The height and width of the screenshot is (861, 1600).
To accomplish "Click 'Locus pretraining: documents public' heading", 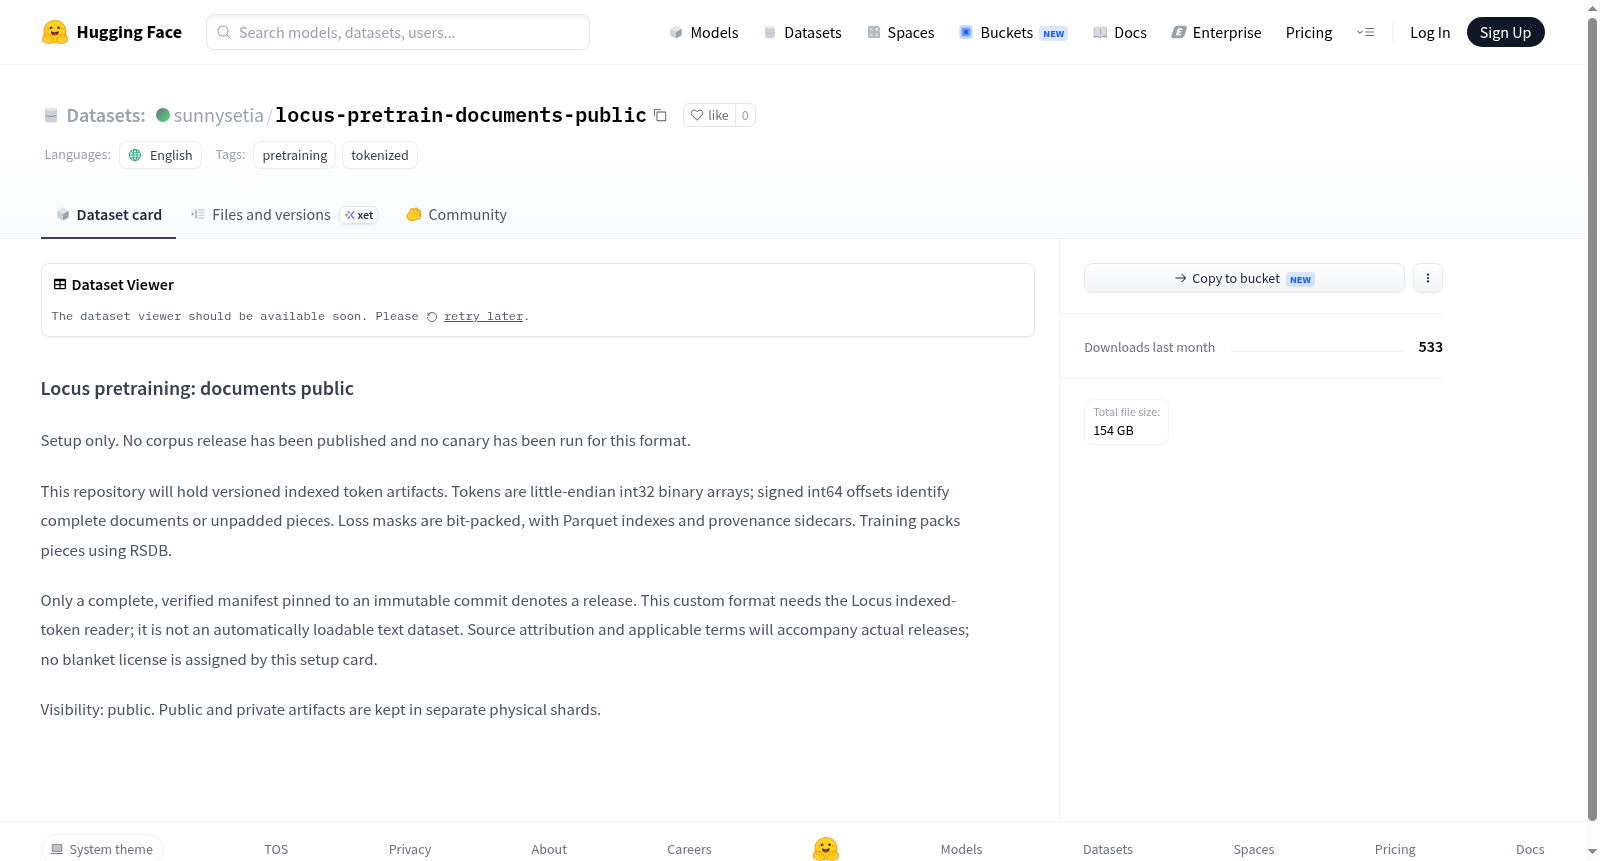I will (x=197, y=389).
